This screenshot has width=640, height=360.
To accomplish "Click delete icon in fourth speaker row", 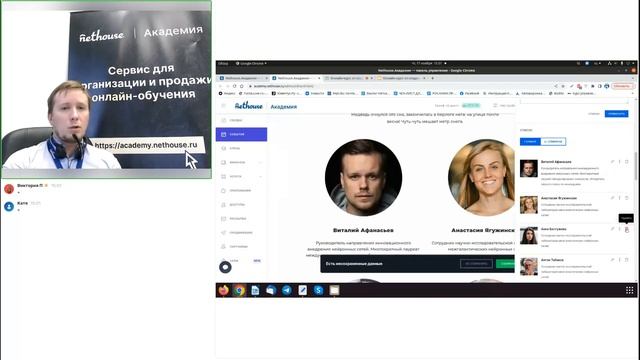I will pyautogui.click(x=627, y=260).
